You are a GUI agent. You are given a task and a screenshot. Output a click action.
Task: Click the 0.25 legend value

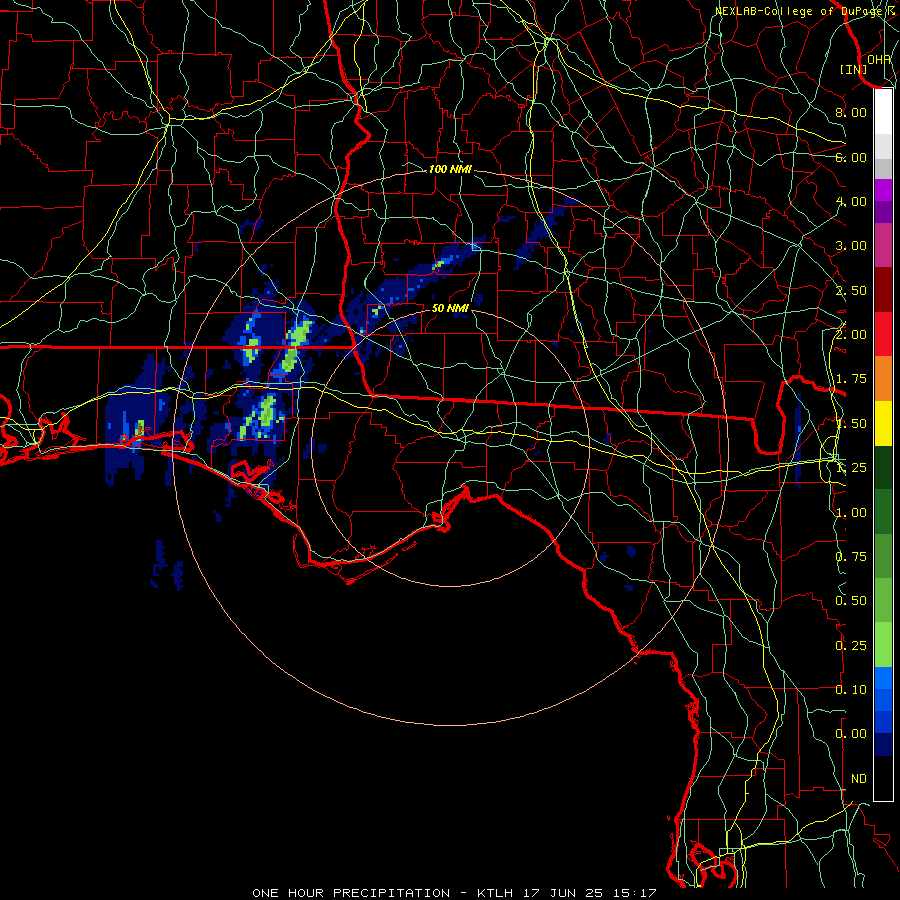(x=851, y=646)
